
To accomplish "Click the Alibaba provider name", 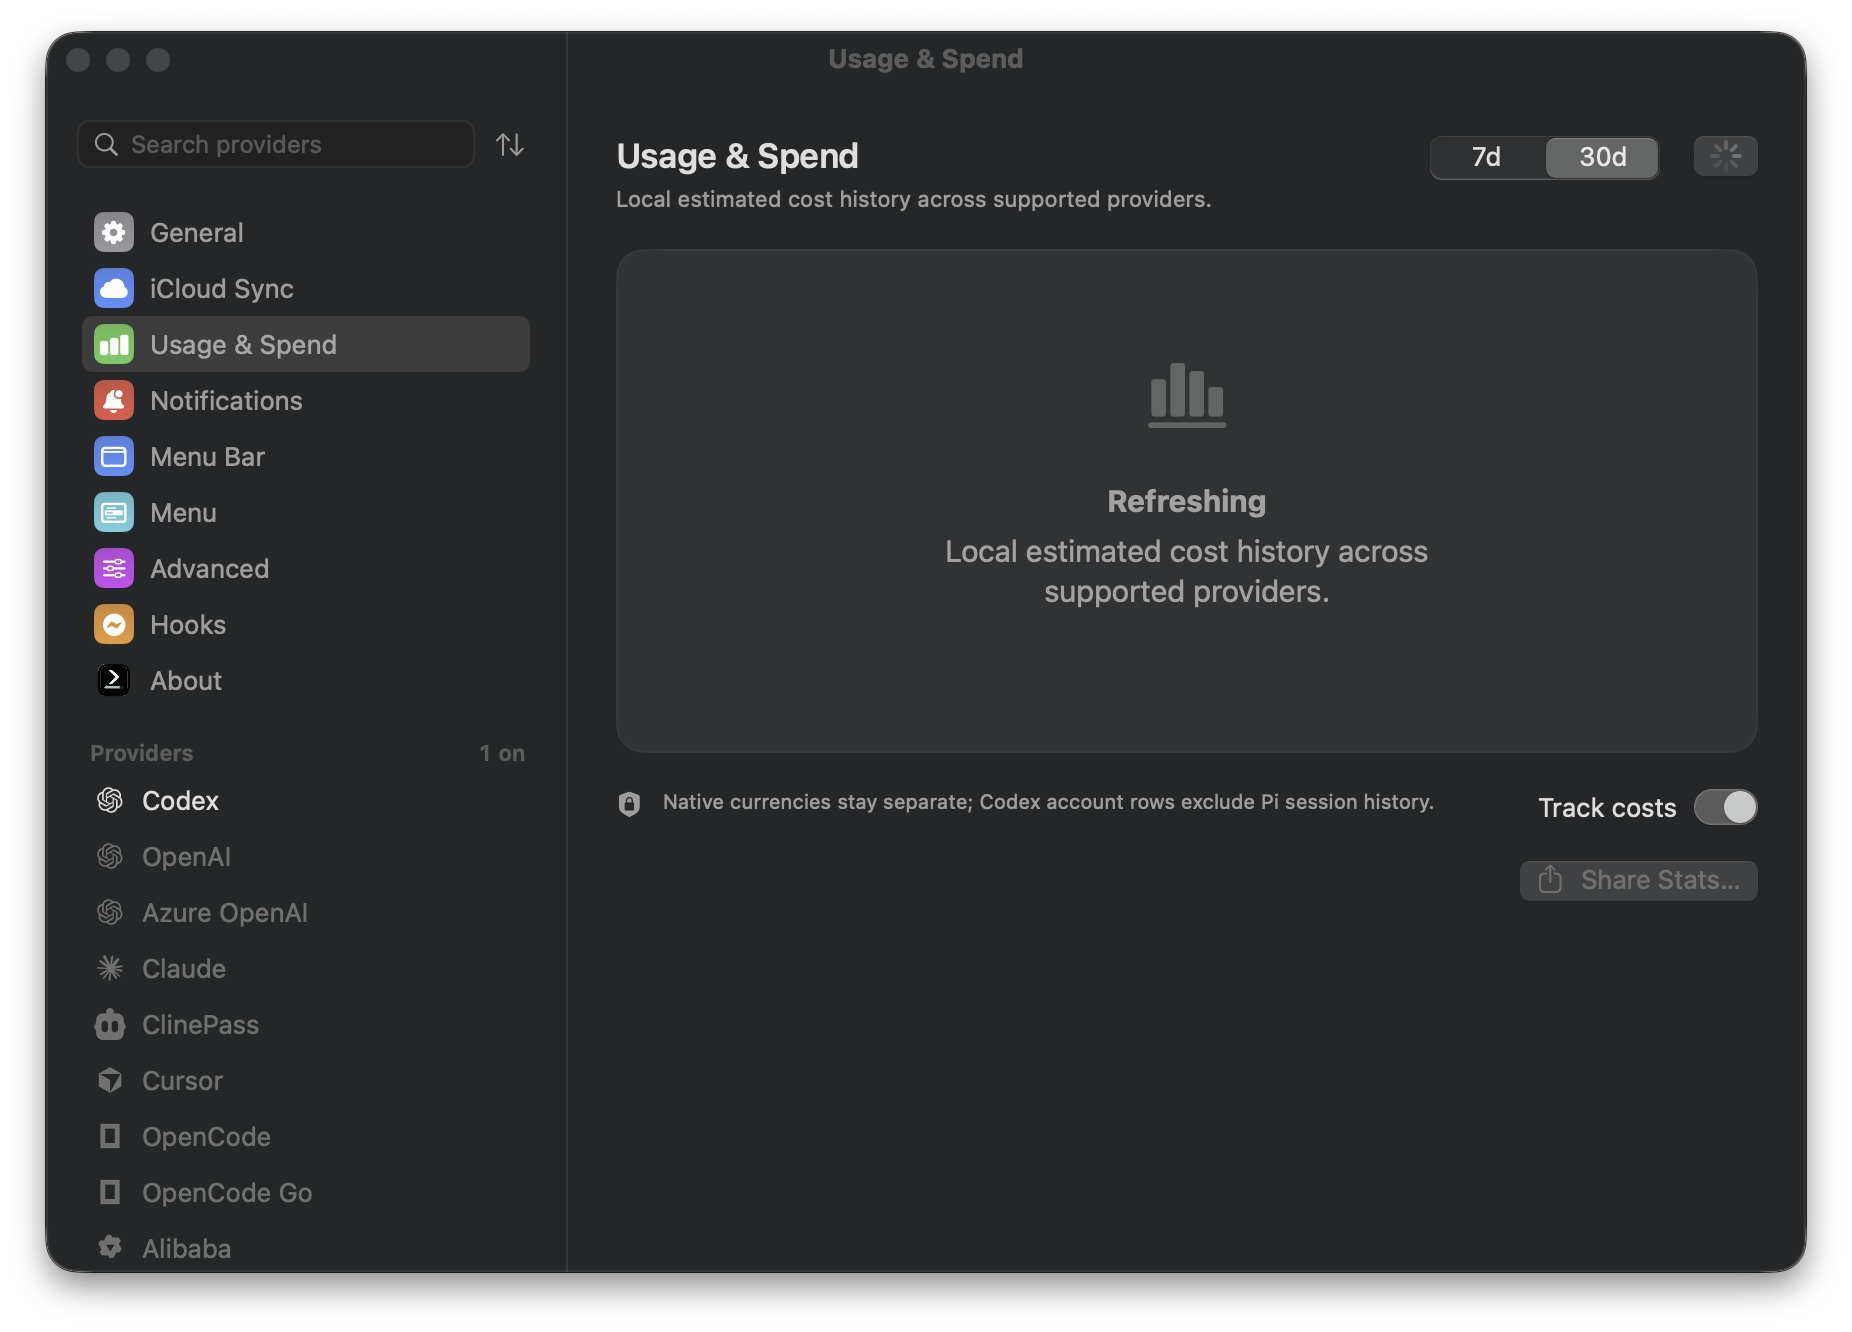I will pyautogui.click(x=186, y=1249).
